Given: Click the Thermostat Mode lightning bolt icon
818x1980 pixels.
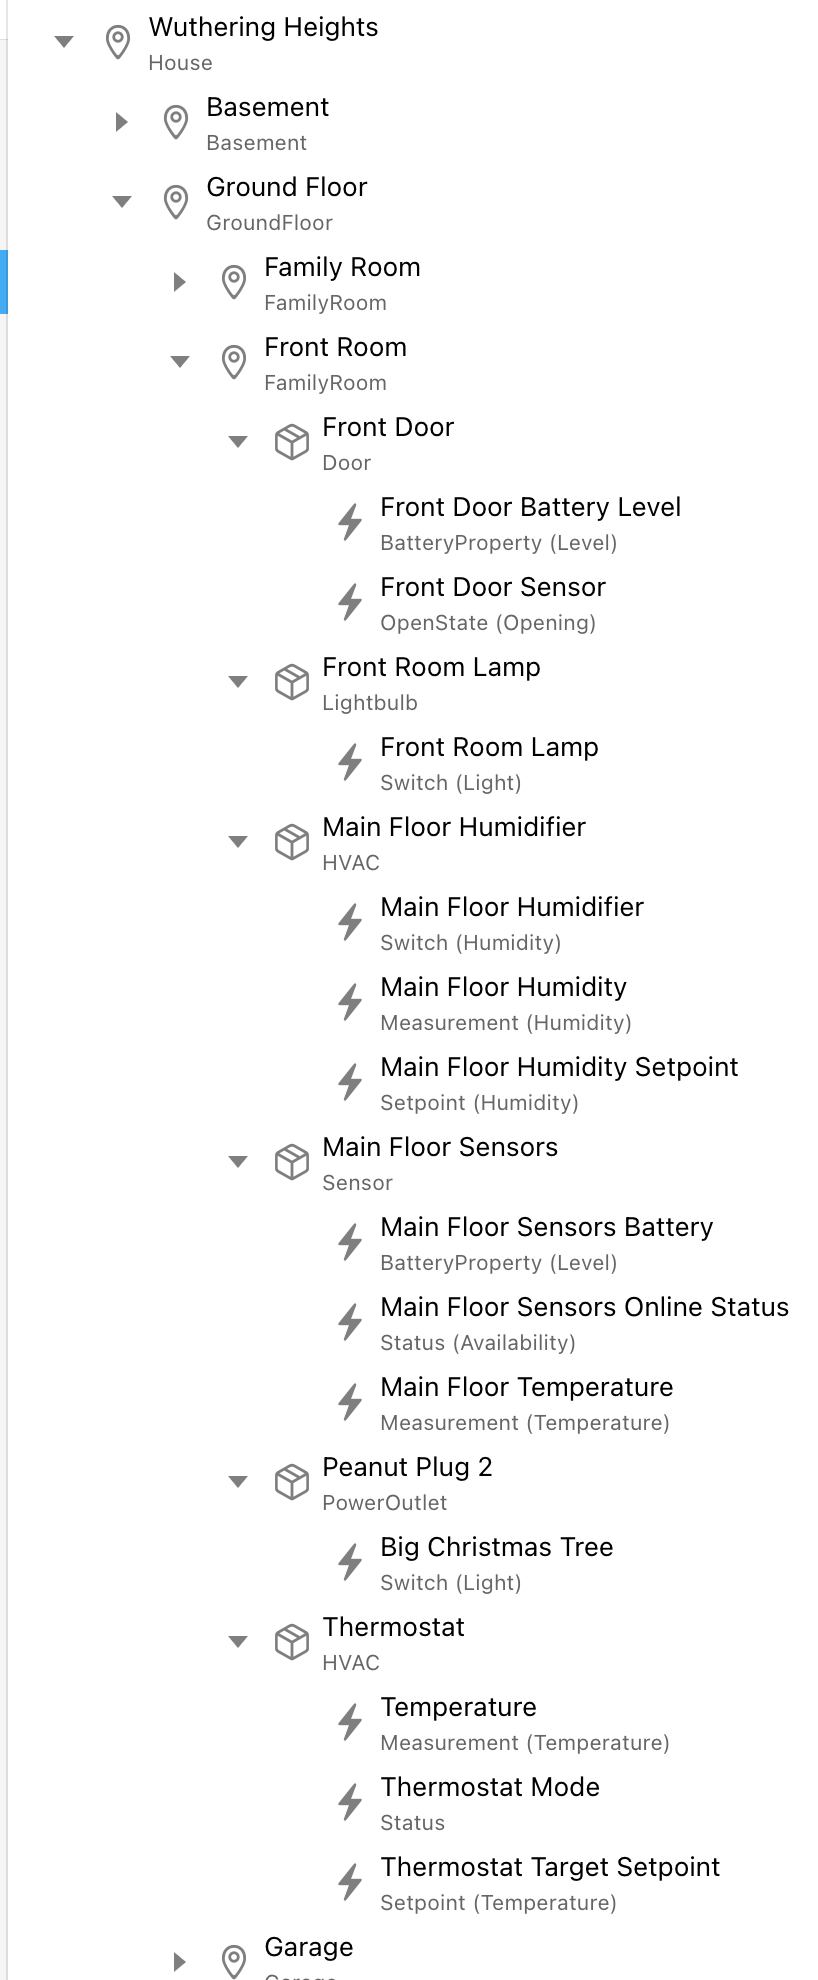Looking at the screenshot, I should pos(350,1802).
